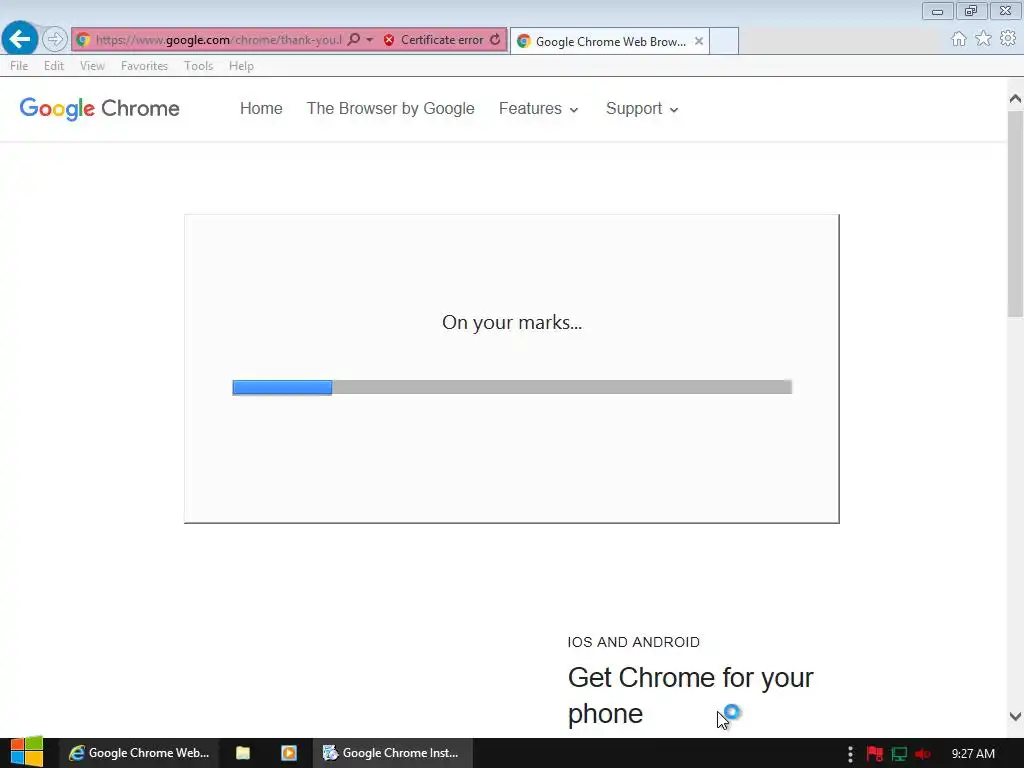Go to the Home link

(261, 108)
